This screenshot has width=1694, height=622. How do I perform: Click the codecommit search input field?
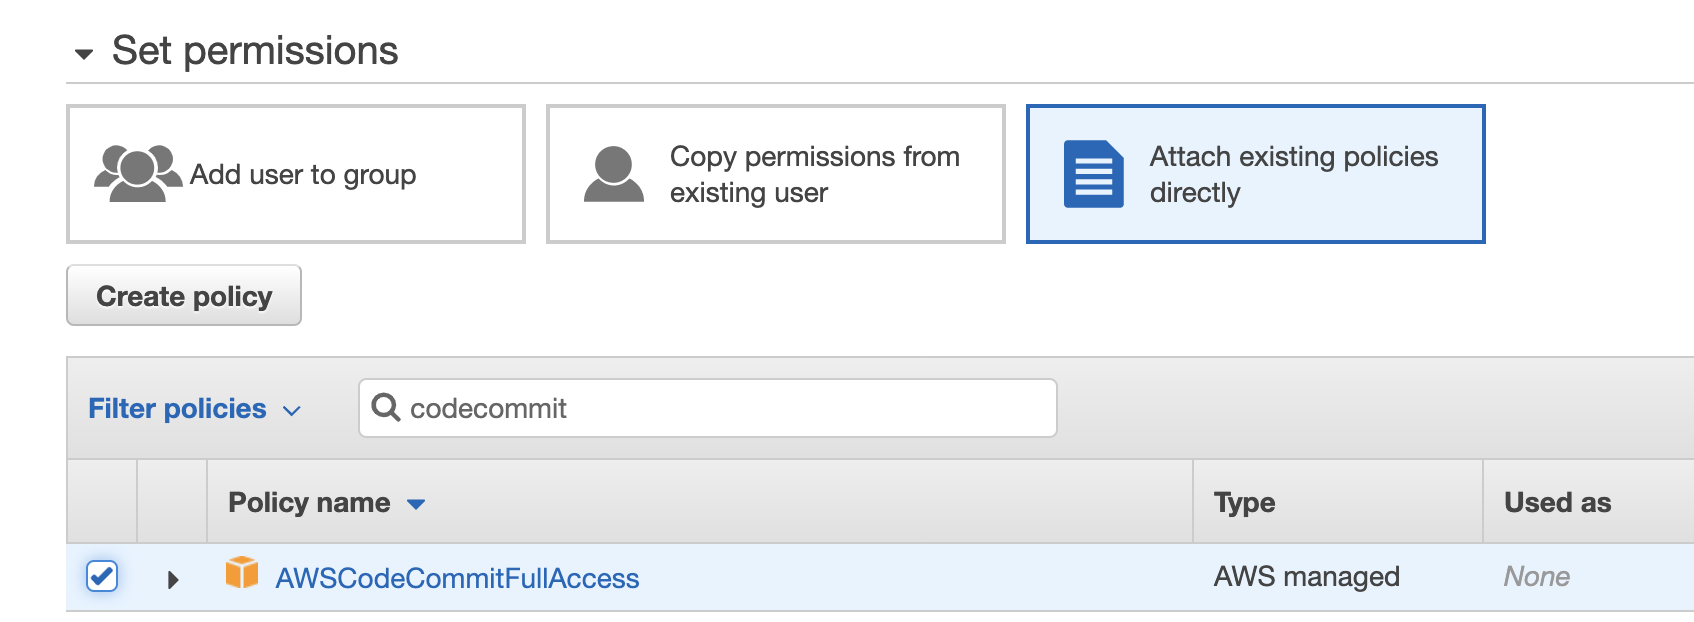coord(708,408)
